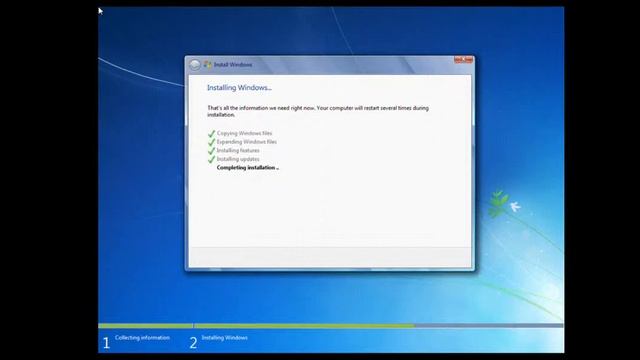Select the 'Installing updates' step text
Image resolution: width=640 pixels, height=360 pixels.
click(x=238, y=159)
